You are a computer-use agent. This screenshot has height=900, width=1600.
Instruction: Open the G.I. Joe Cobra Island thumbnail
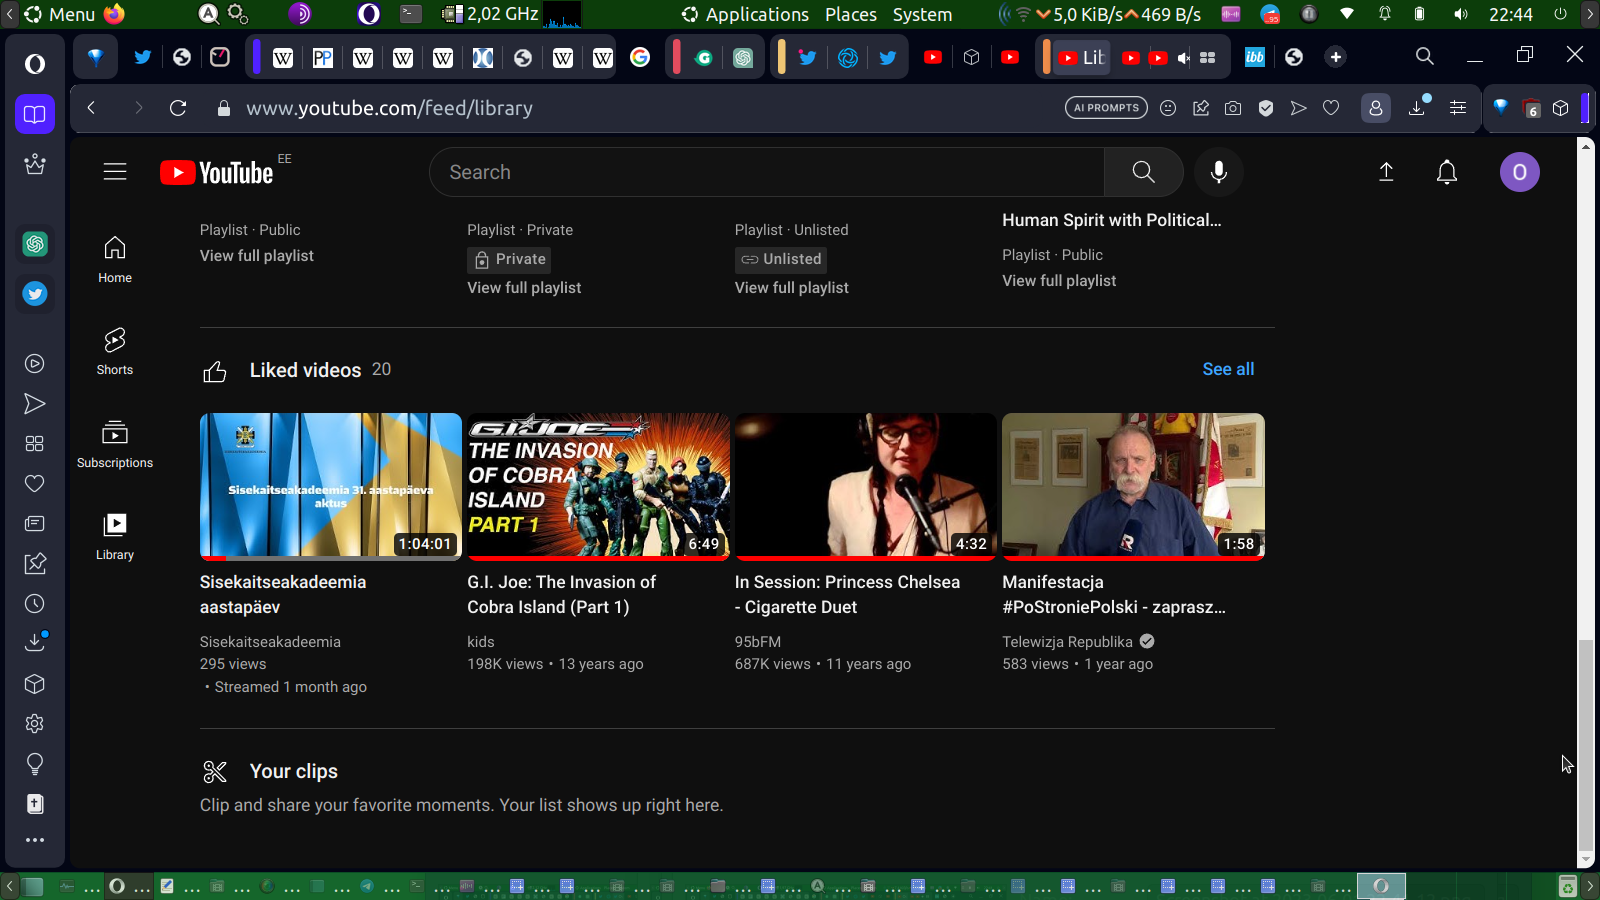[x=598, y=485]
